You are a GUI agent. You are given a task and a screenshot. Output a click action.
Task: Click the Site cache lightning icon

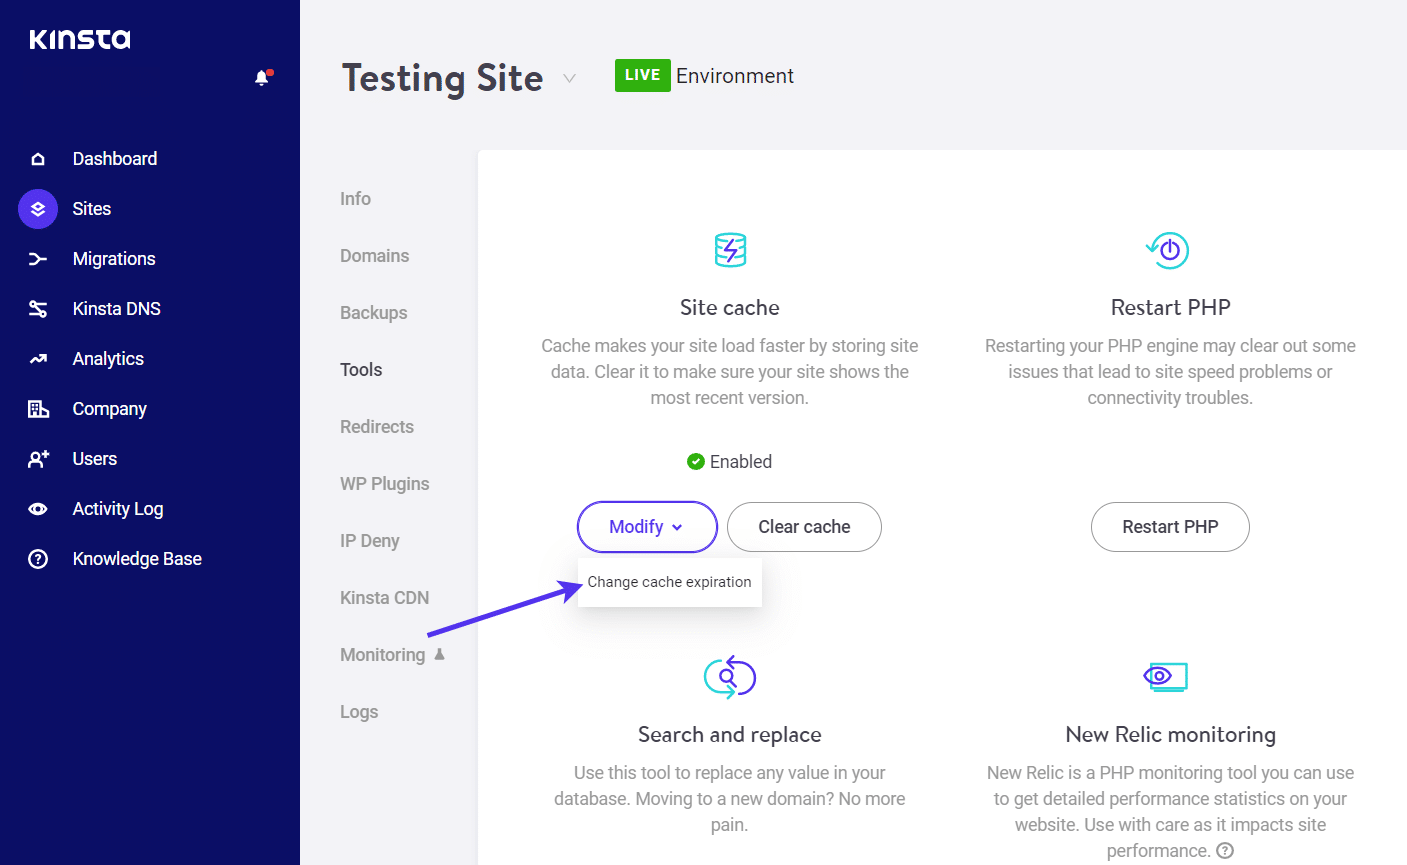[x=729, y=250]
